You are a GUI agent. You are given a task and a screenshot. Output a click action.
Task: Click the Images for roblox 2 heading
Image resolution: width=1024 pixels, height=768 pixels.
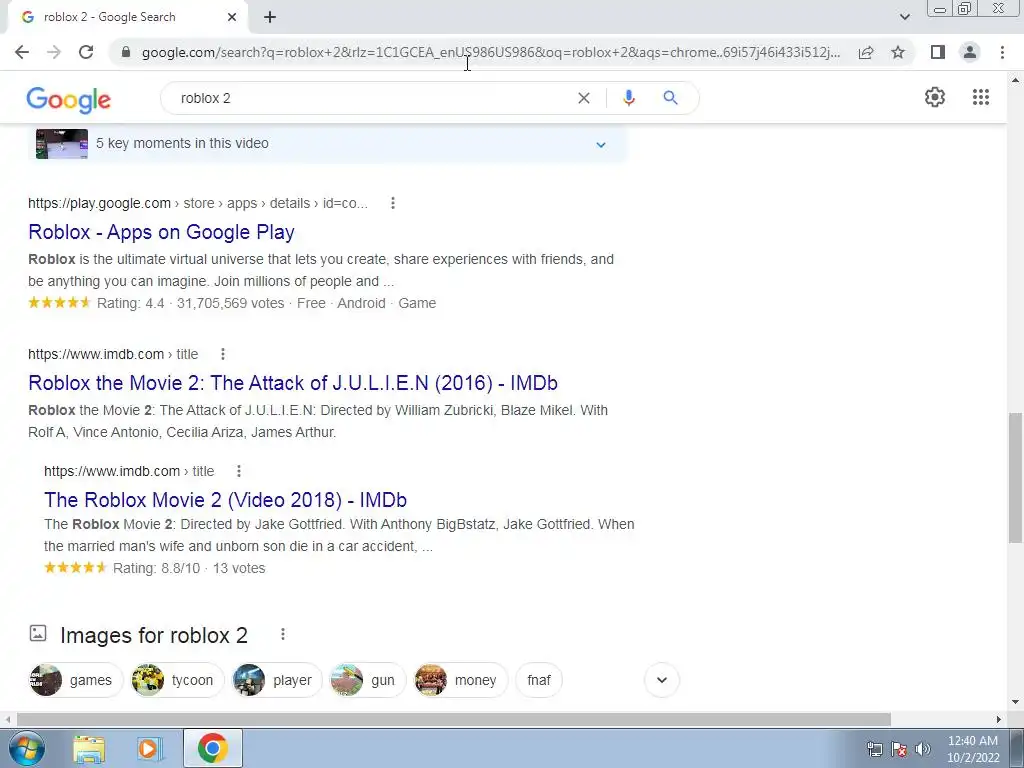154,635
